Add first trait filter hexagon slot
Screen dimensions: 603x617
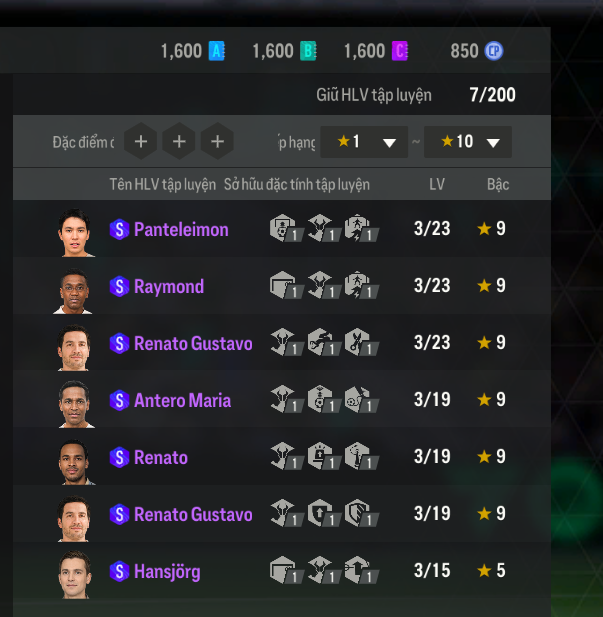pos(141,141)
